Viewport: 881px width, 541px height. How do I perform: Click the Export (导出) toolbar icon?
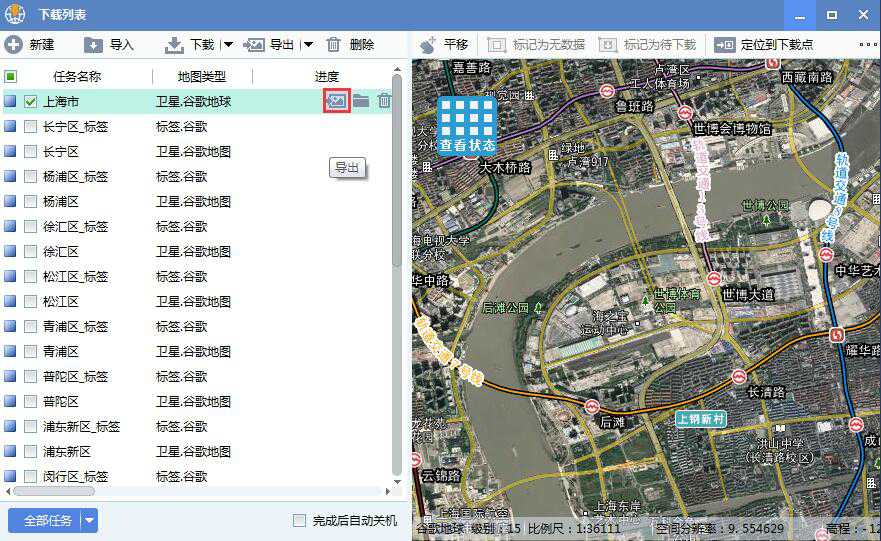pyautogui.click(x=254, y=45)
